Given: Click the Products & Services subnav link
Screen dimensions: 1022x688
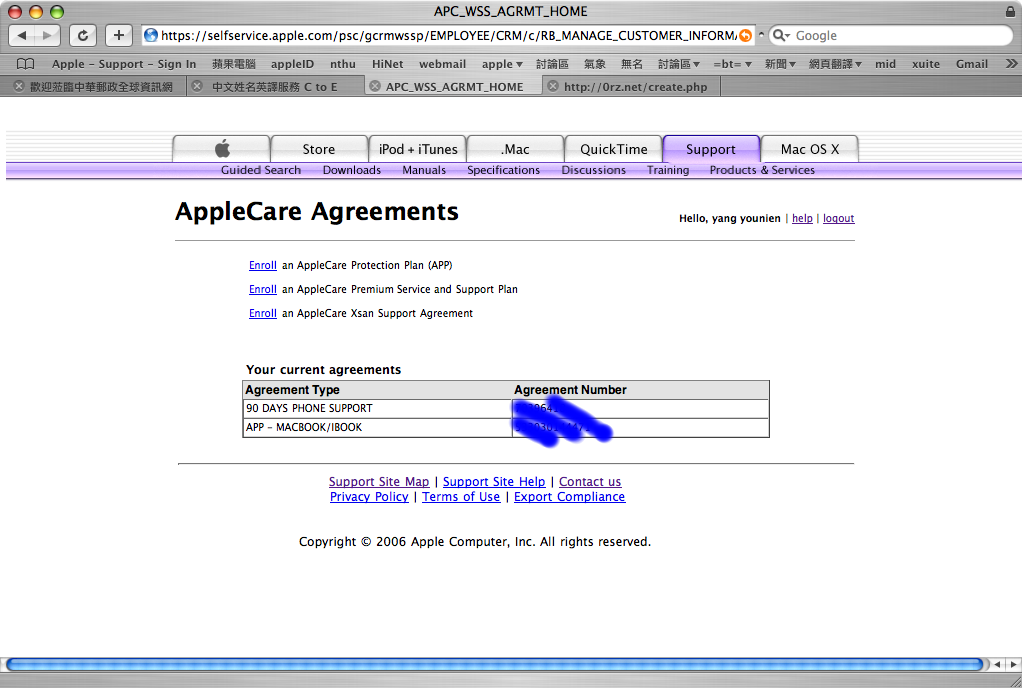Looking at the screenshot, I should 762,170.
